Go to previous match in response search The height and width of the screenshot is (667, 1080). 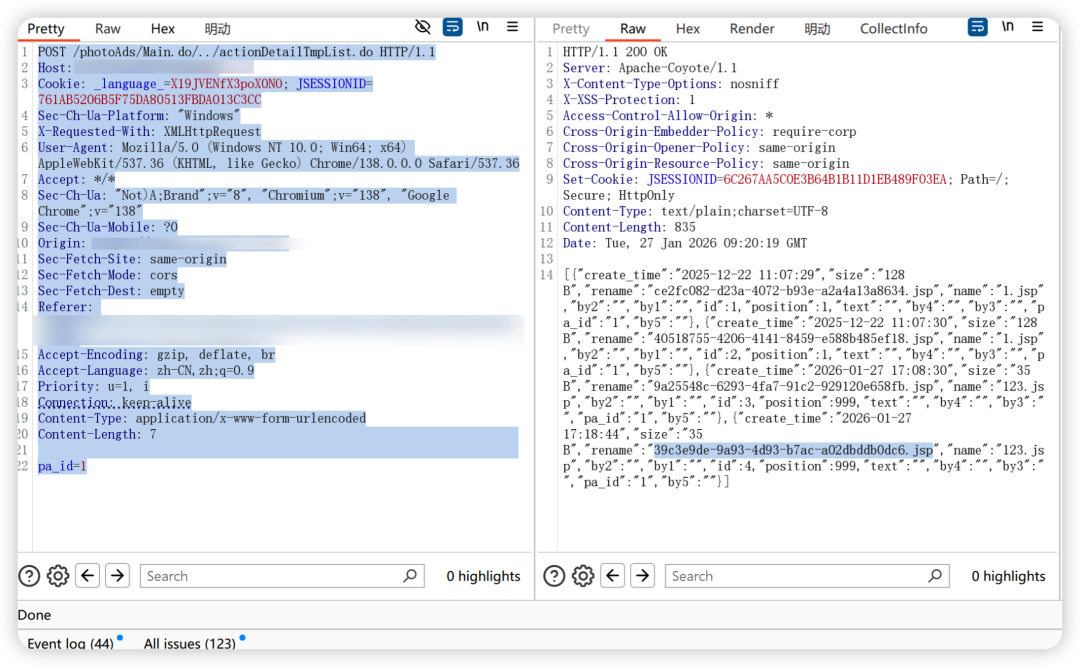(613, 576)
